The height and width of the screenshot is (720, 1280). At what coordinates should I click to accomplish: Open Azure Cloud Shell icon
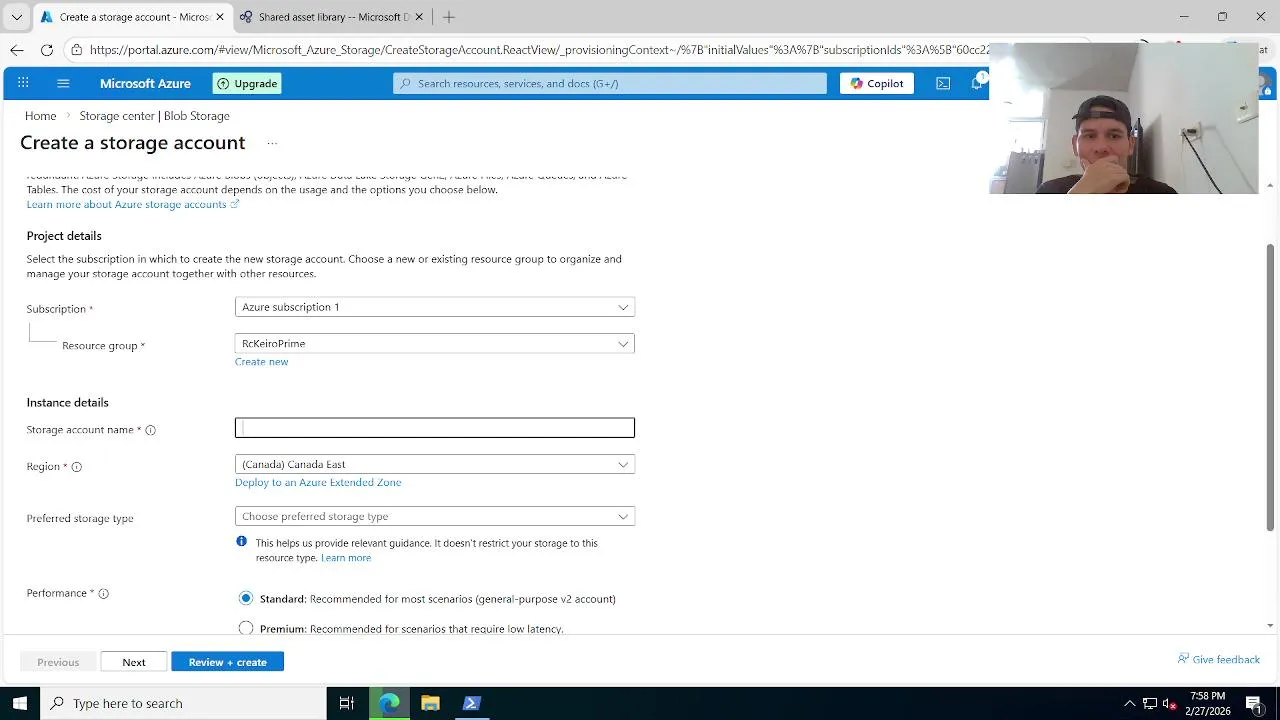coord(943,83)
